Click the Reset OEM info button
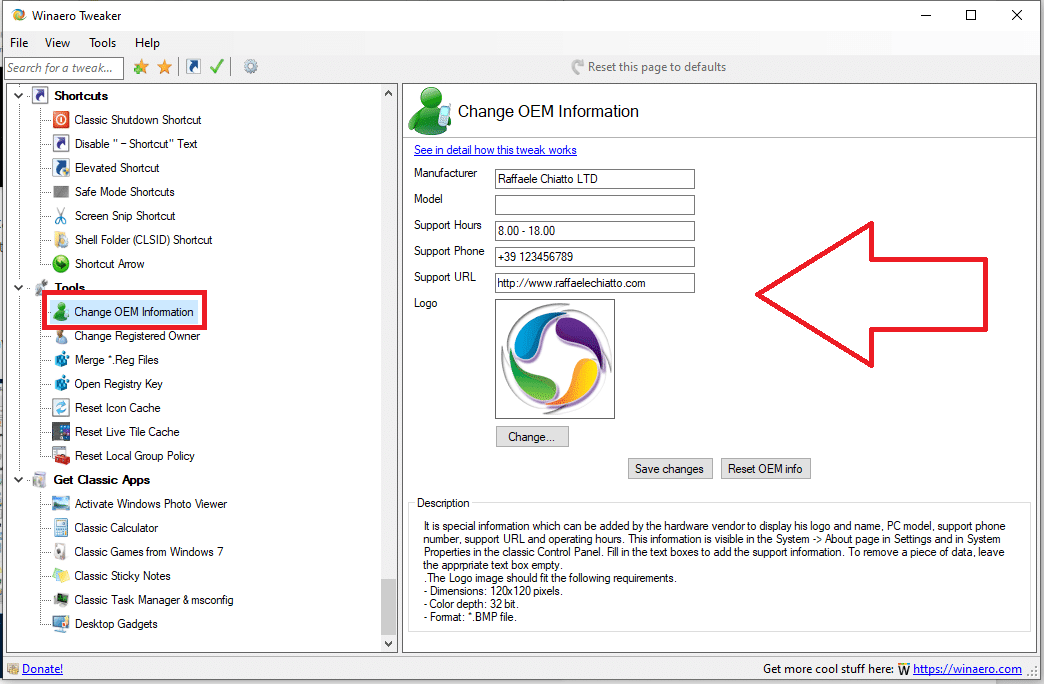1044x684 pixels. click(766, 469)
